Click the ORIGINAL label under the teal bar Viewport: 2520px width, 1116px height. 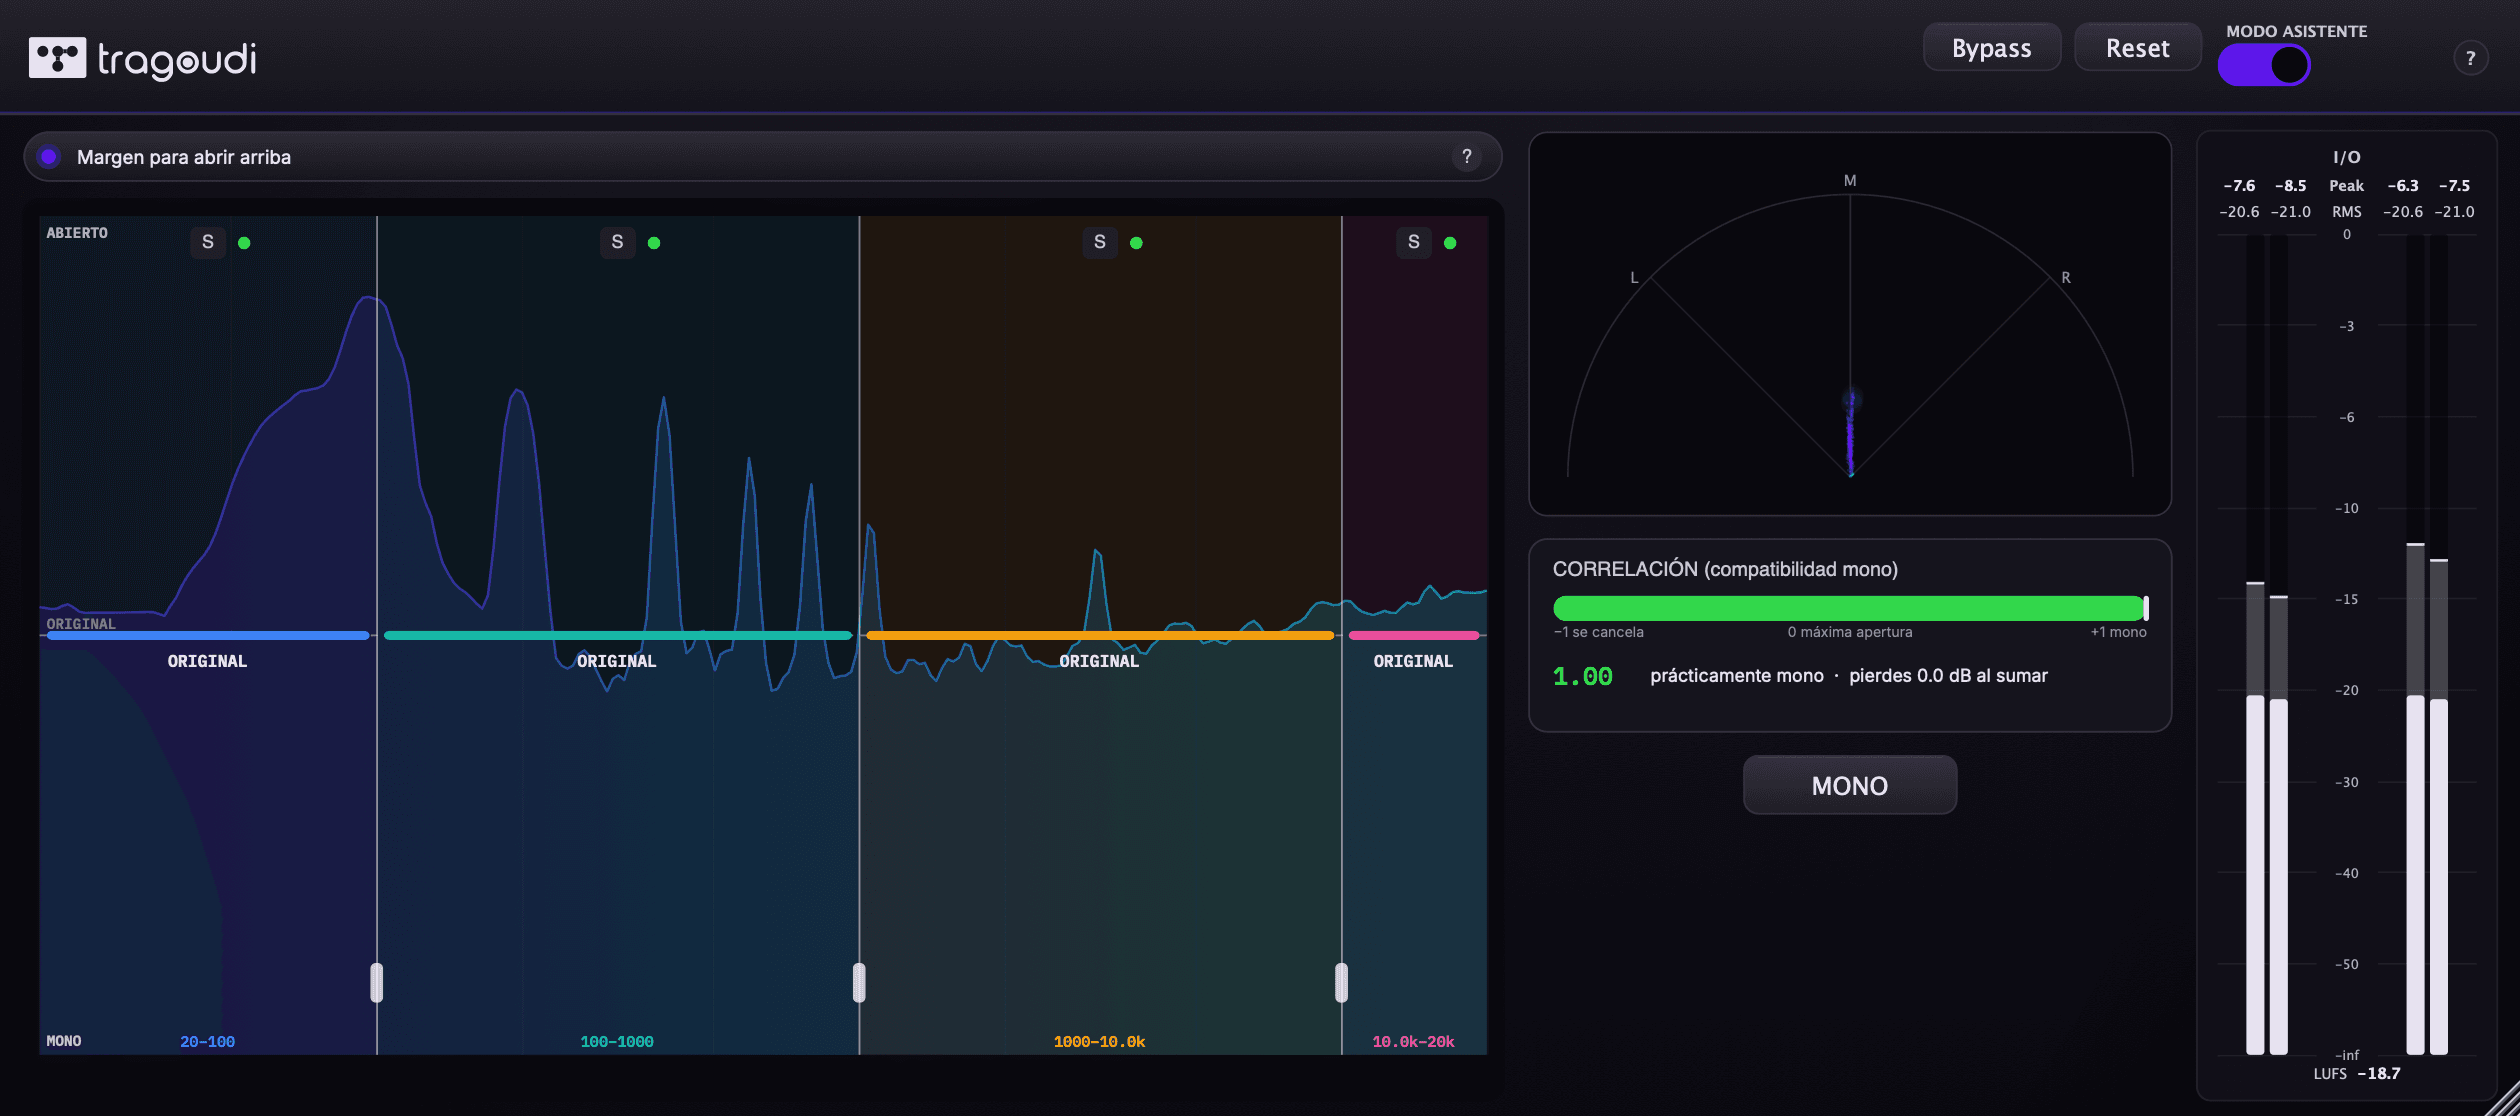(617, 661)
